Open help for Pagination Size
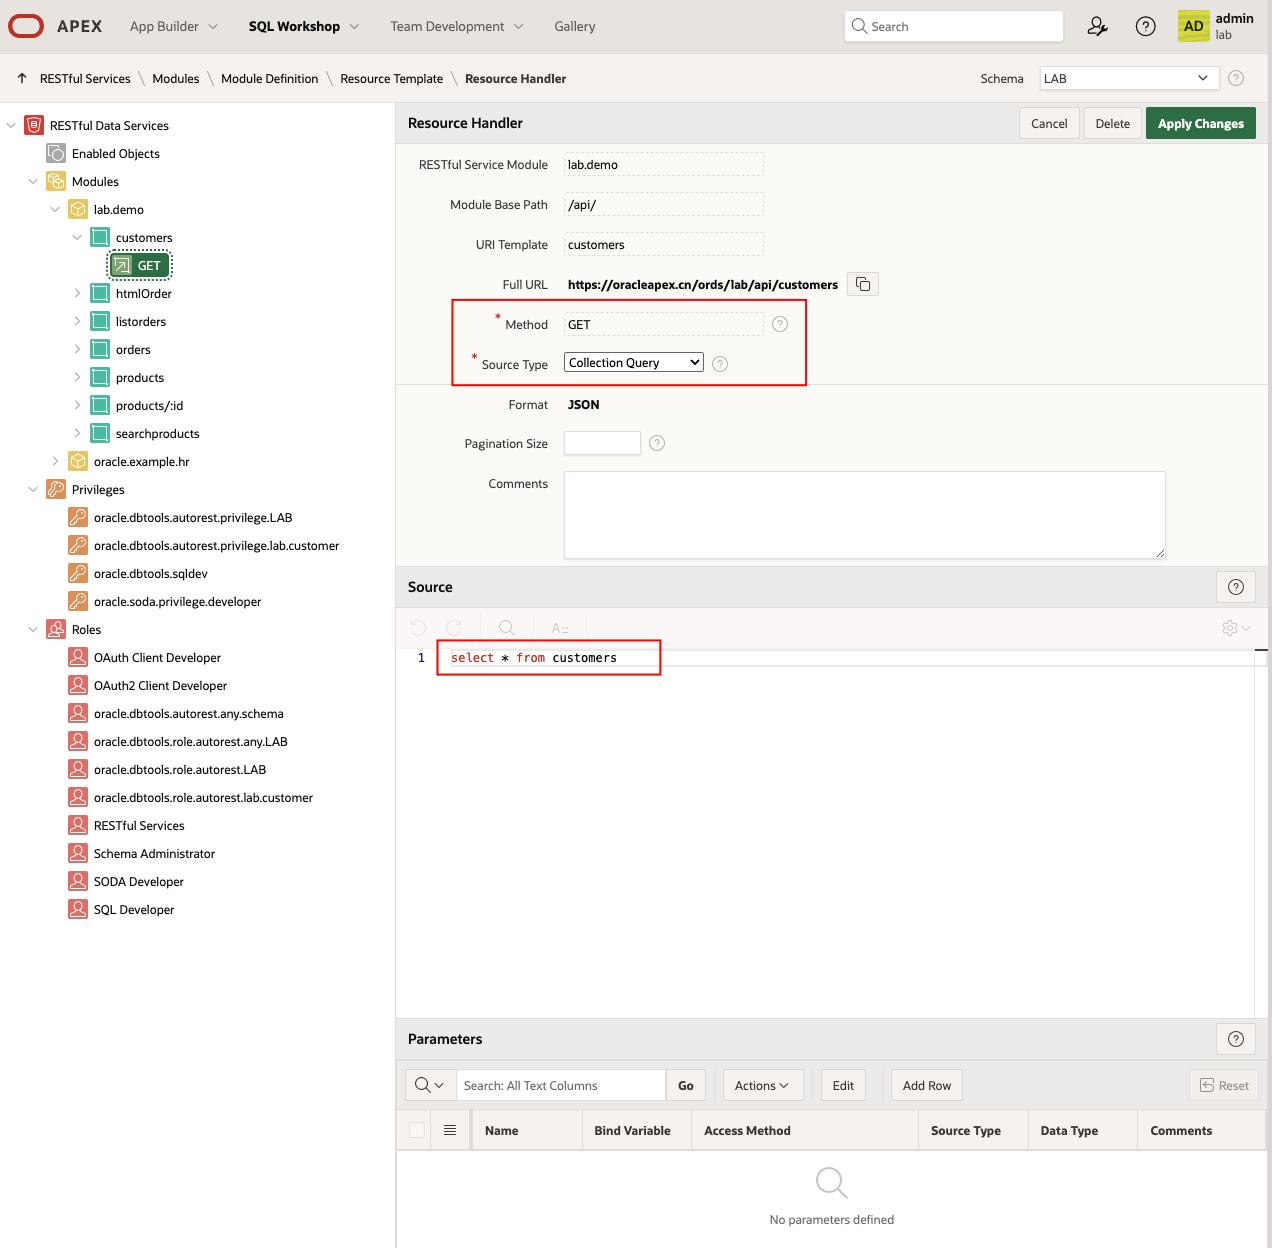 click(x=657, y=443)
